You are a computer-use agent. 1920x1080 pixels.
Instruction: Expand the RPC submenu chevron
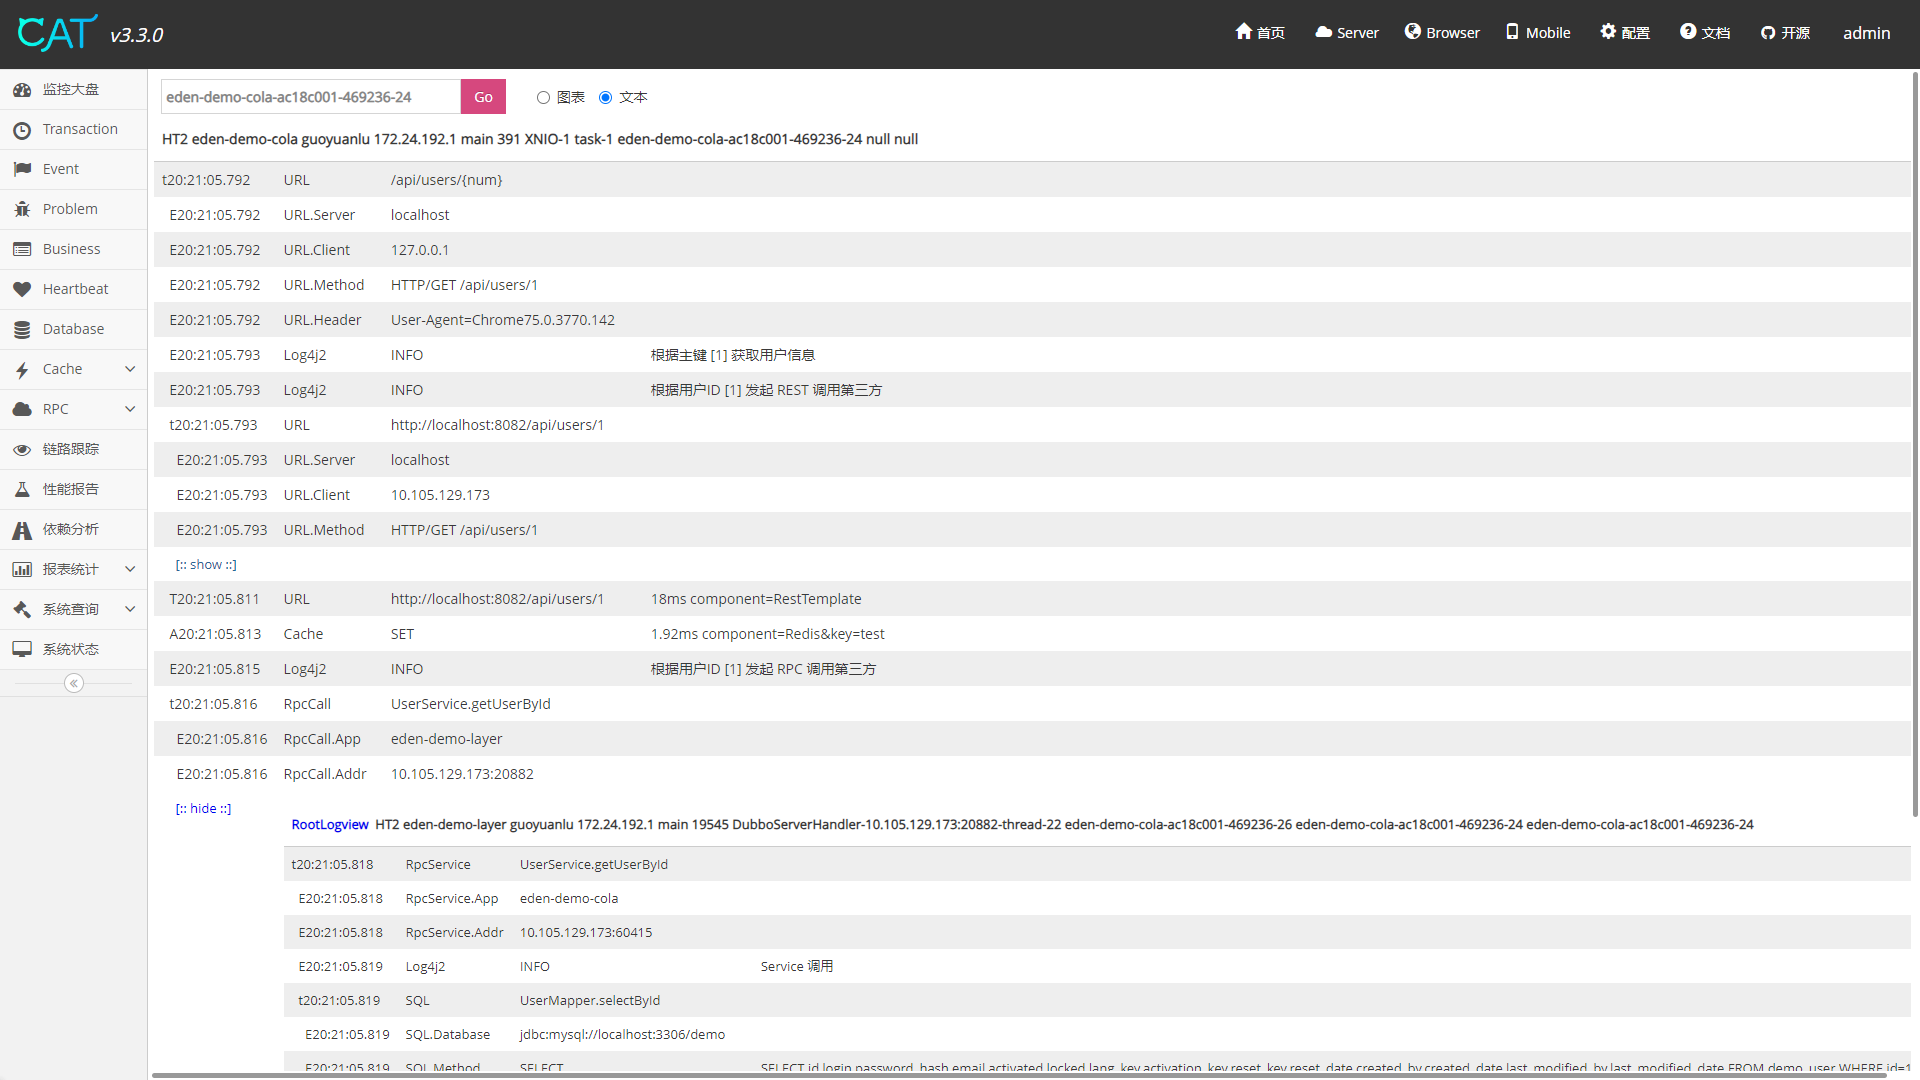click(130, 409)
